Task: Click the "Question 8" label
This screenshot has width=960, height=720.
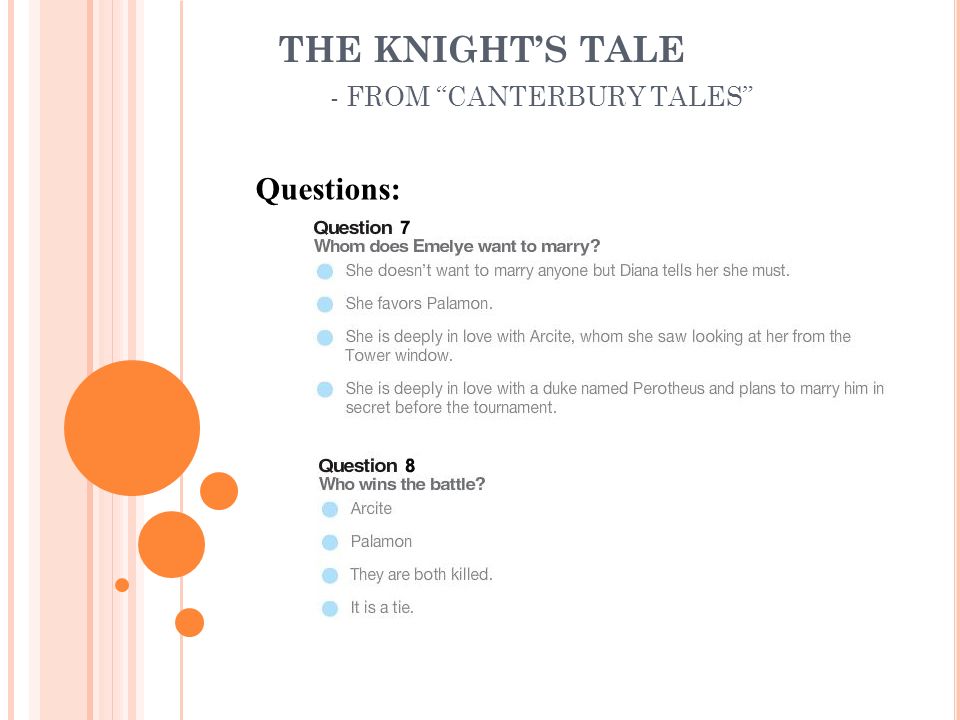Action: point(367,465)
